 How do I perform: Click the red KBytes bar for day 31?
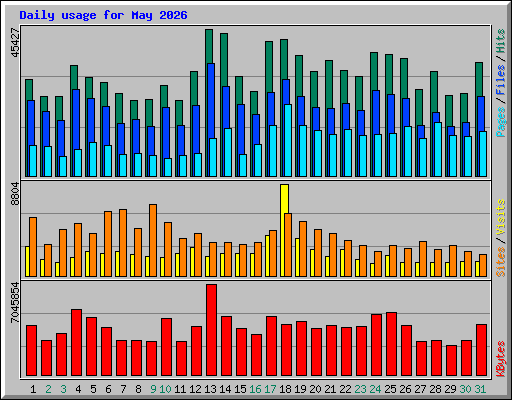[481, 350]
